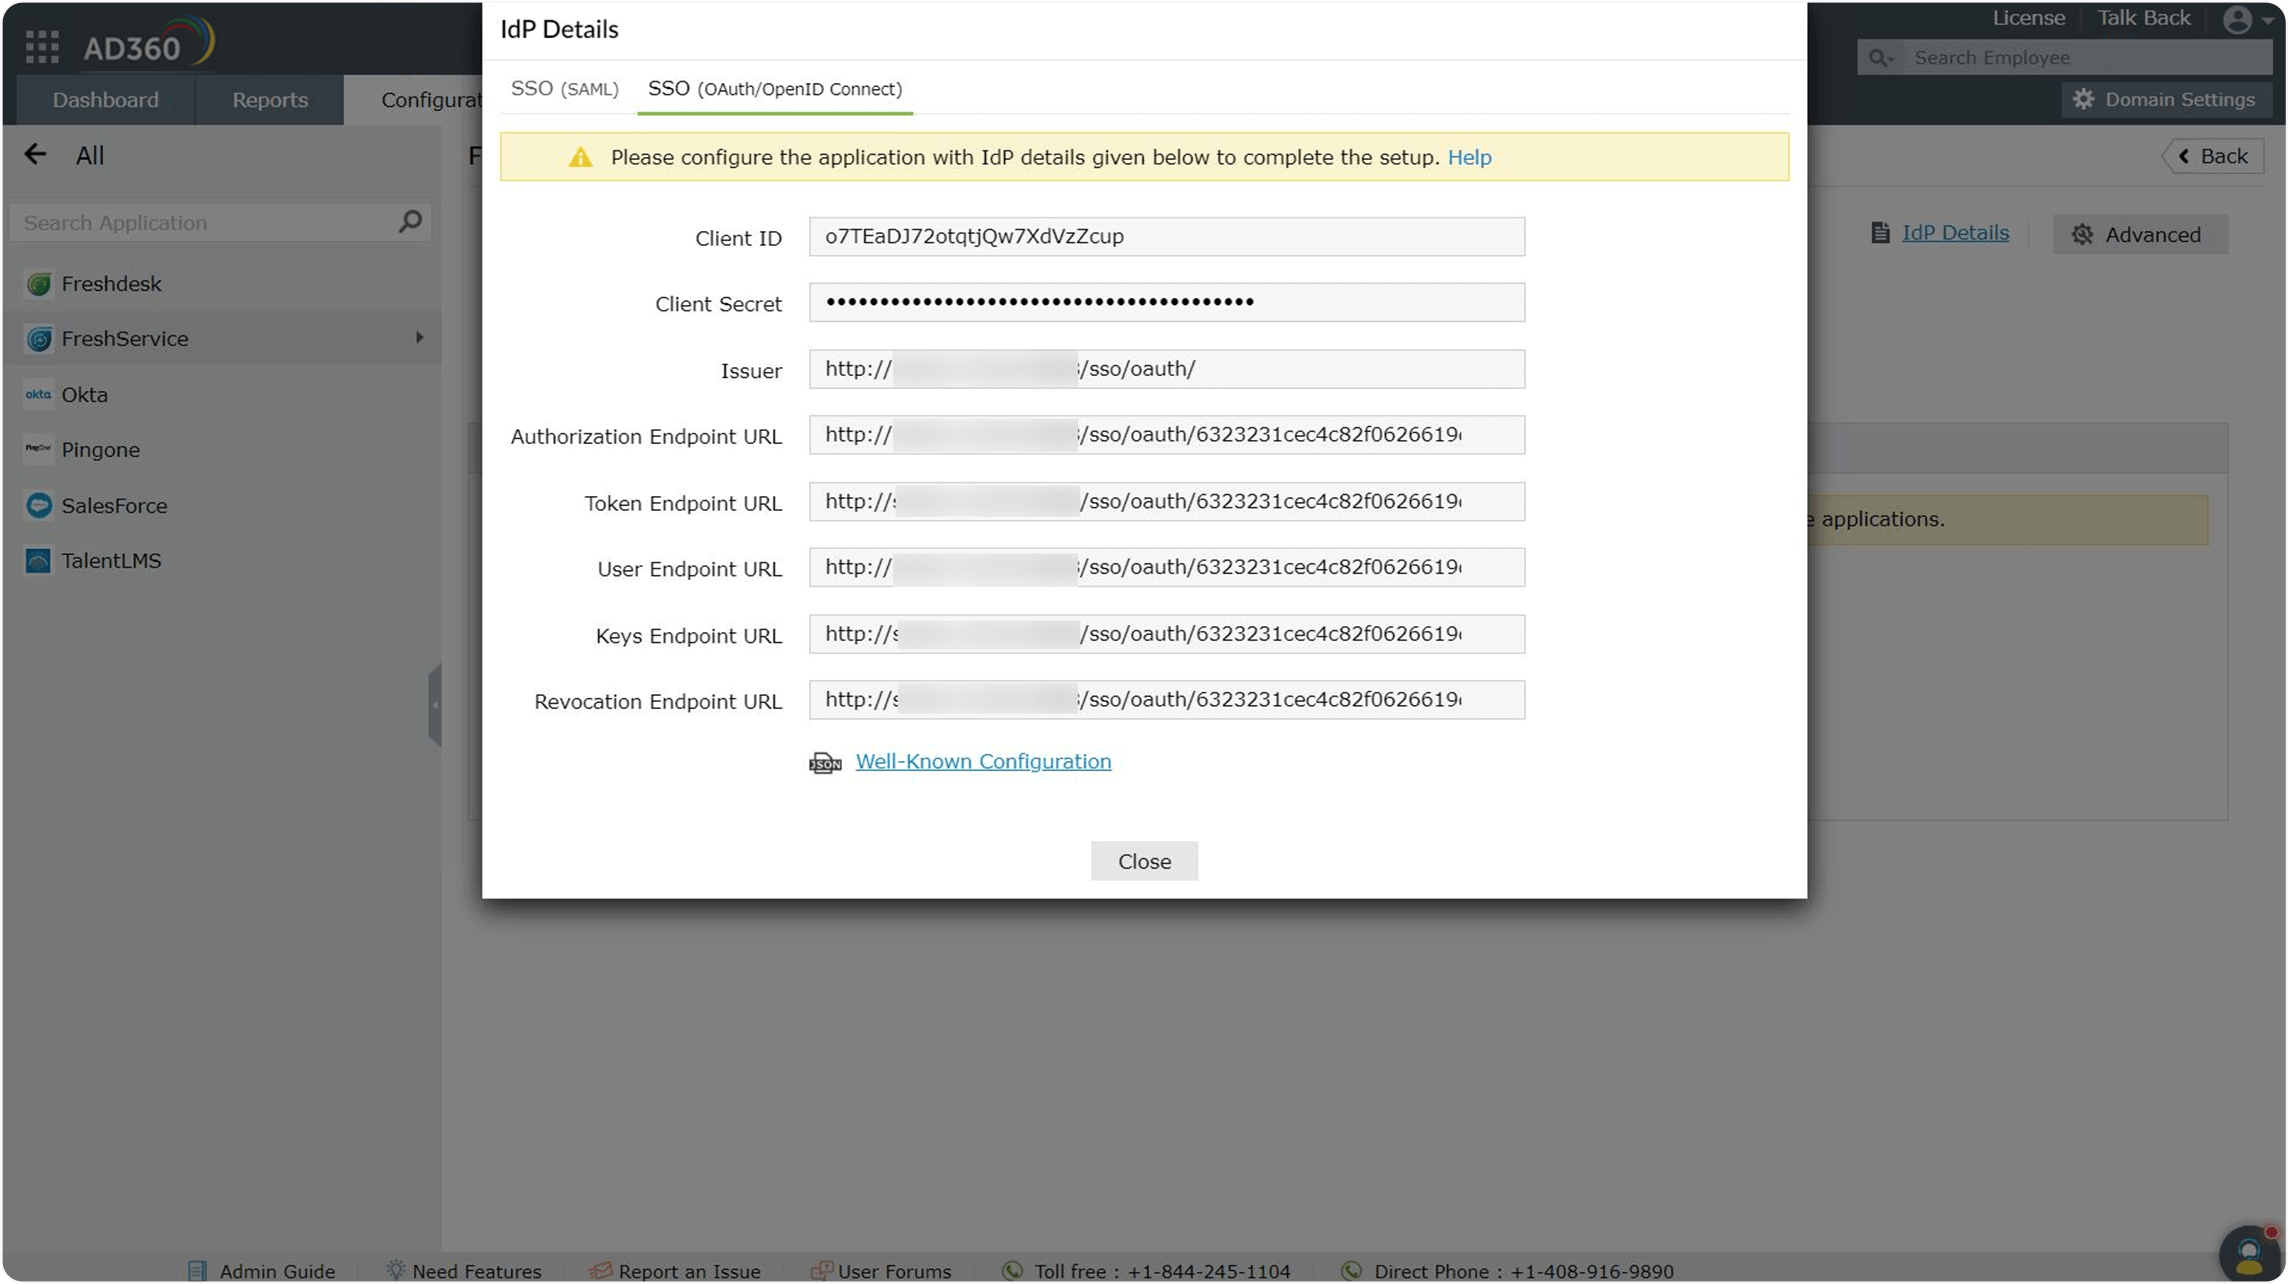Close the IdP Details dialog
Viewport: 2288px width, 1284px height.
[x=1143, y=861]
